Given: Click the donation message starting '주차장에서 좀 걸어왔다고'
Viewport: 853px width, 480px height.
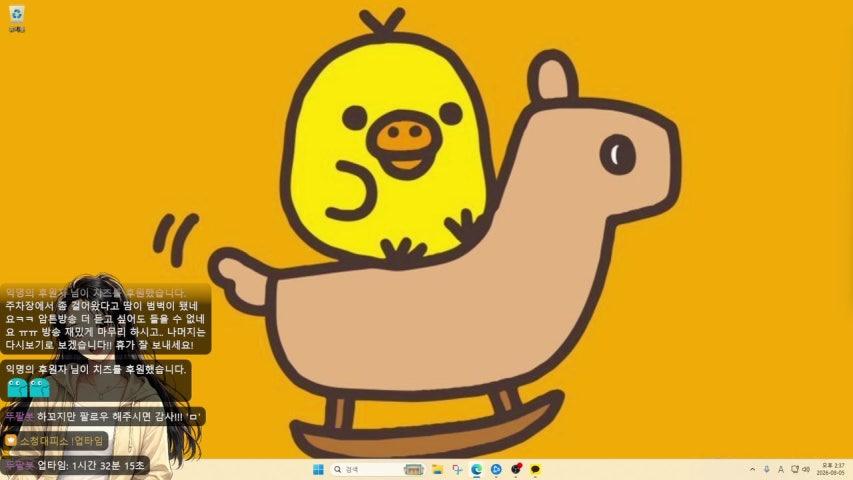Looking at the screenshot, I should [x=105, y=325].
